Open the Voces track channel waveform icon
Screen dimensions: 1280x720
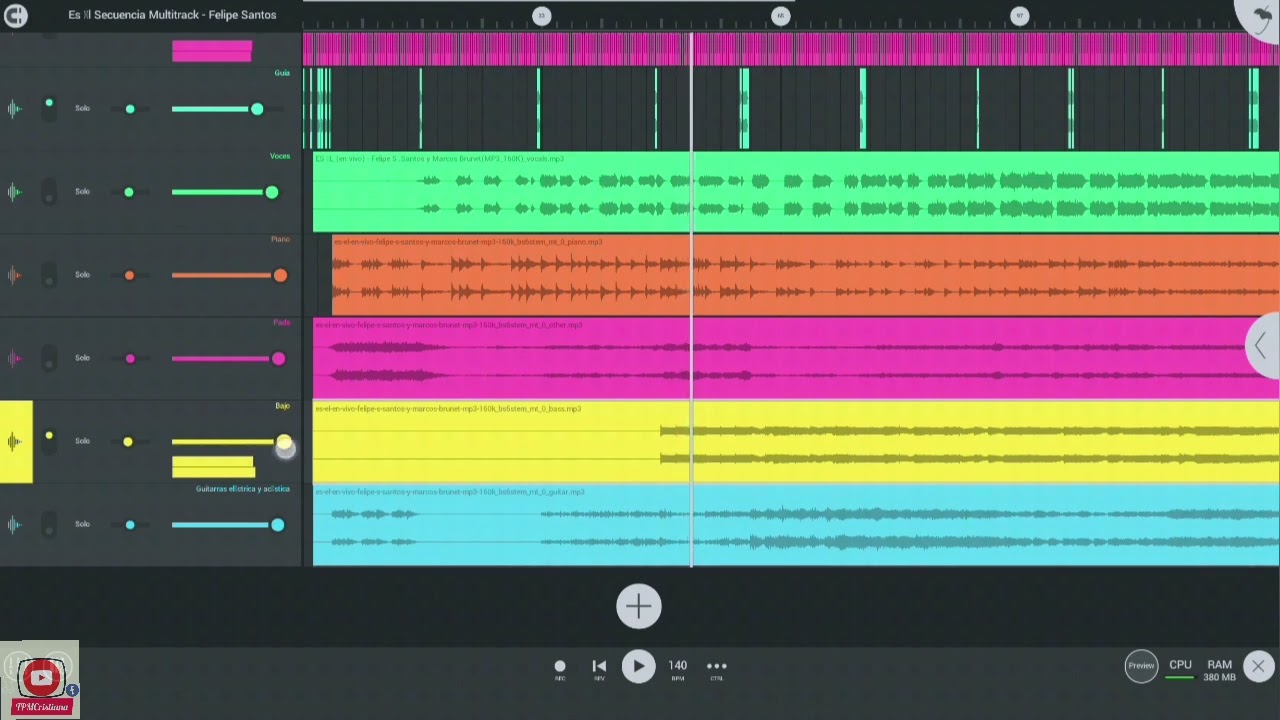click(15, 191)
